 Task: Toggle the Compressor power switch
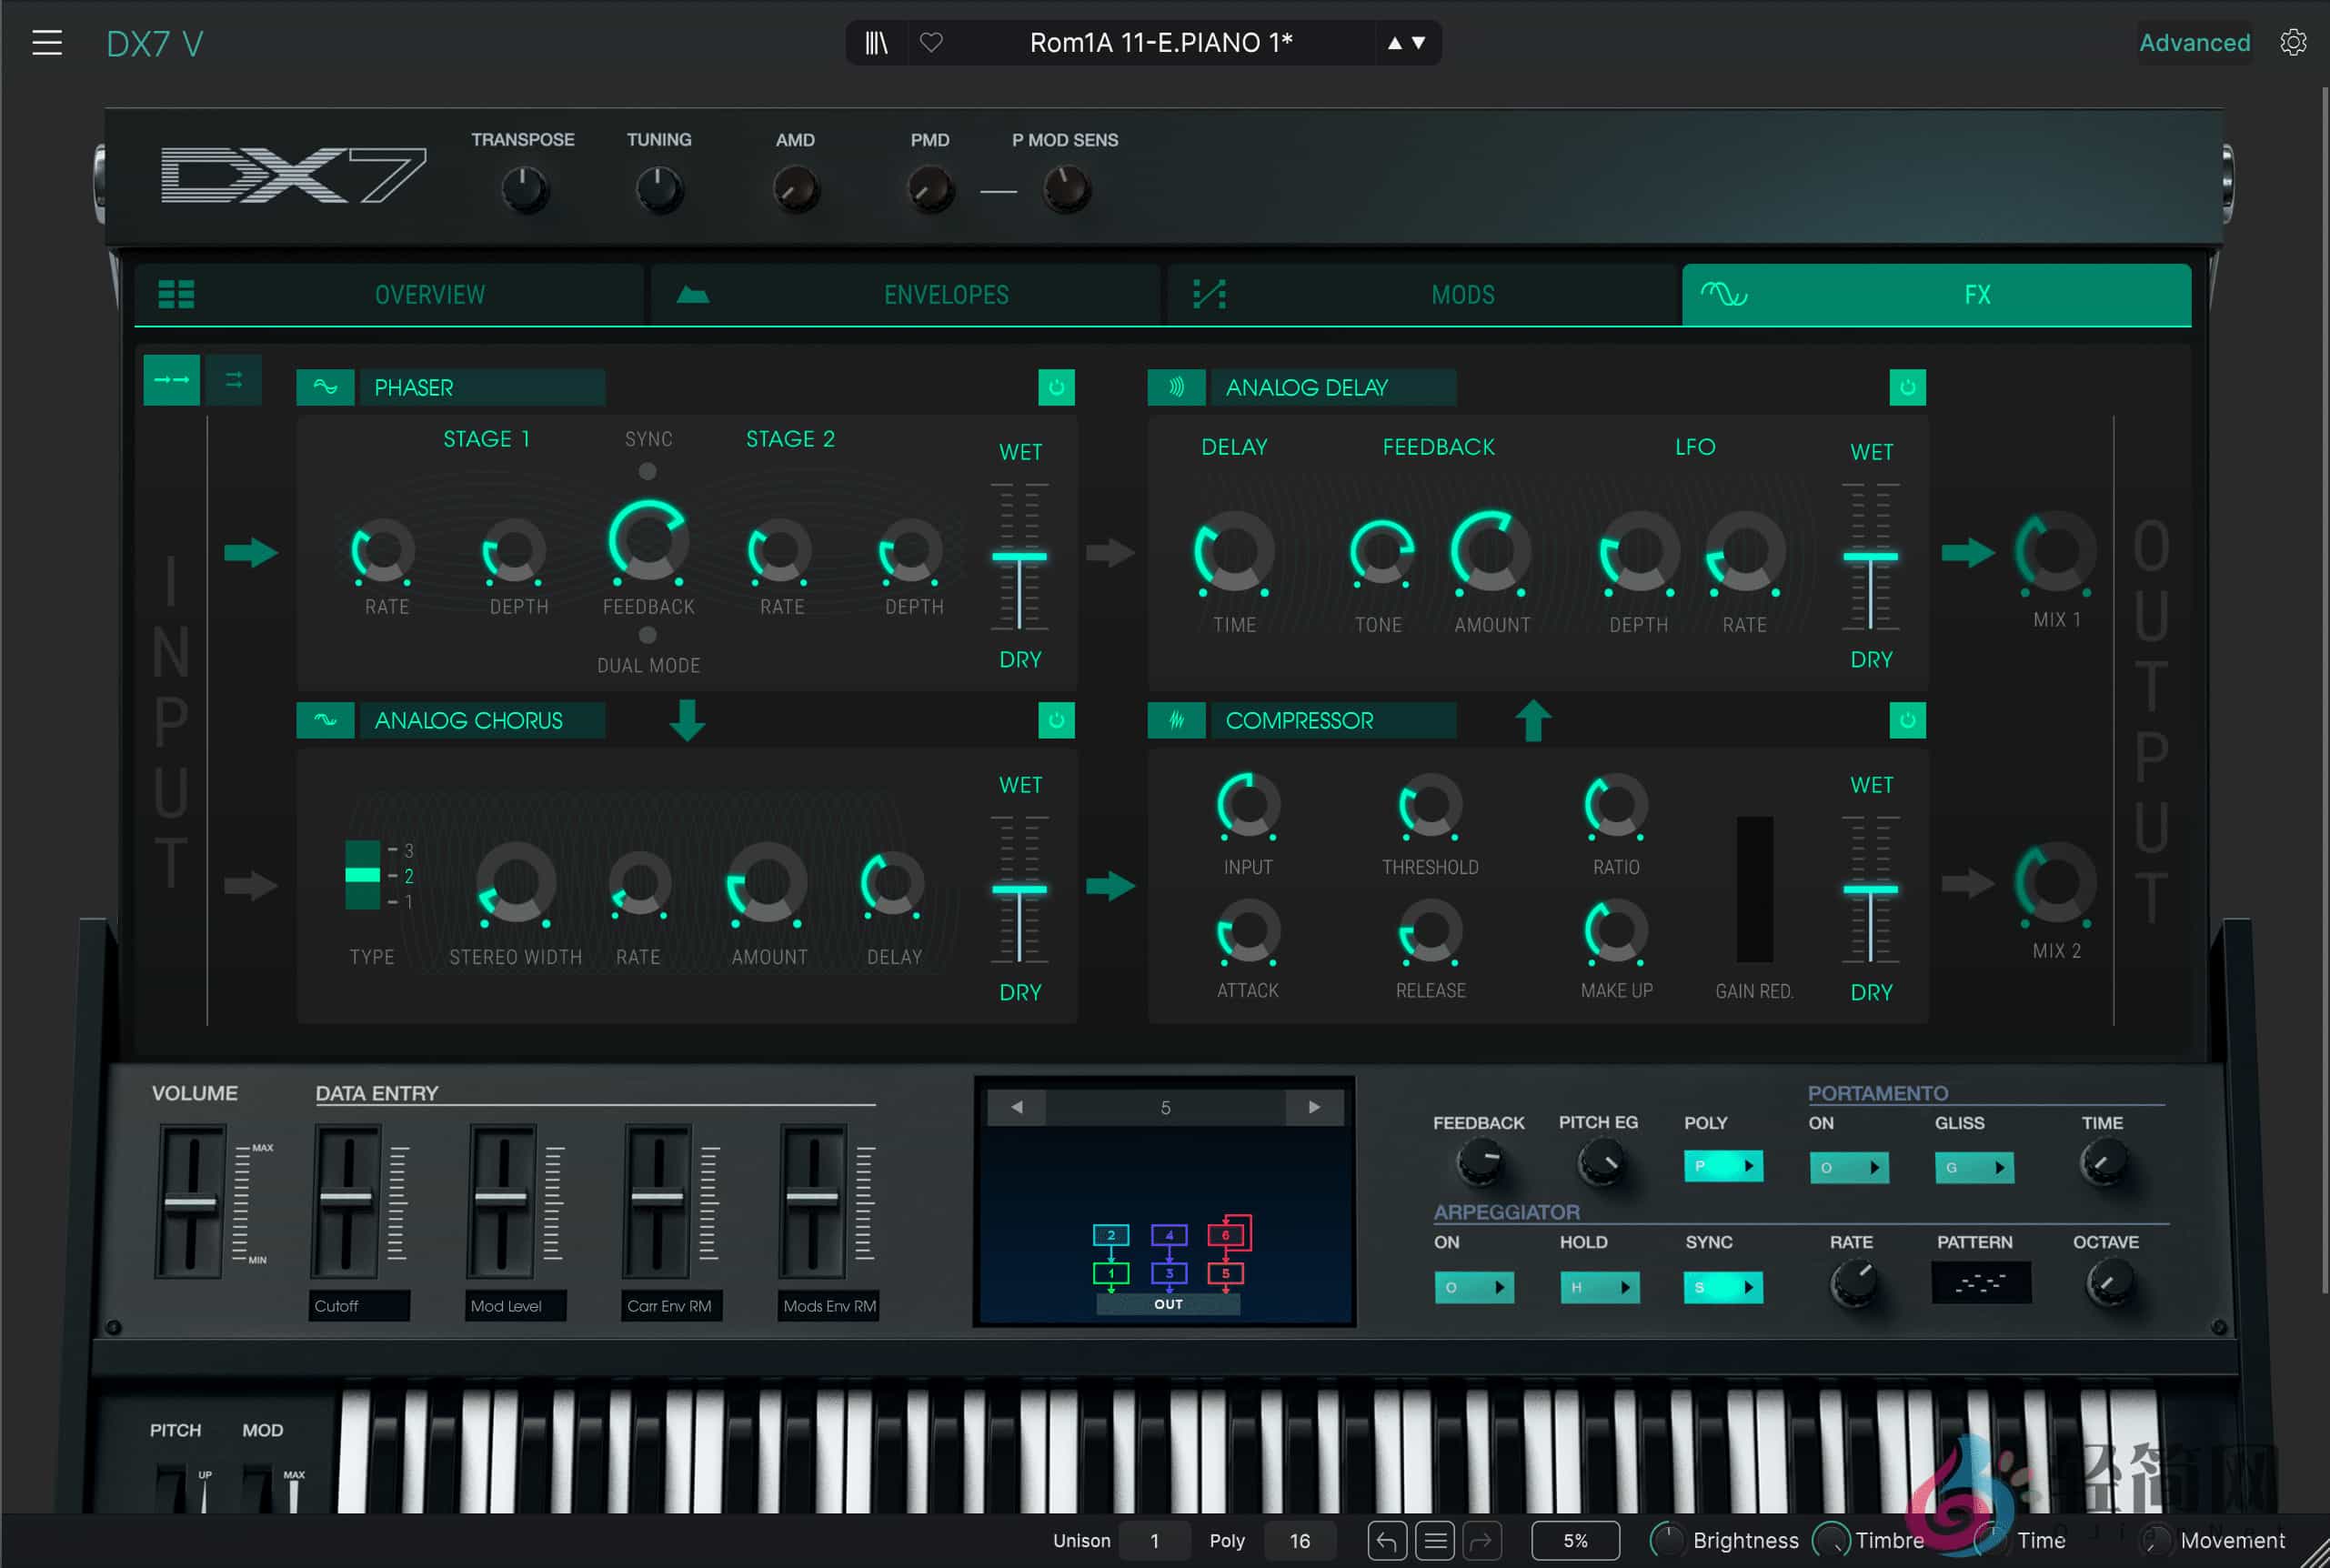tap(1908, 720)
